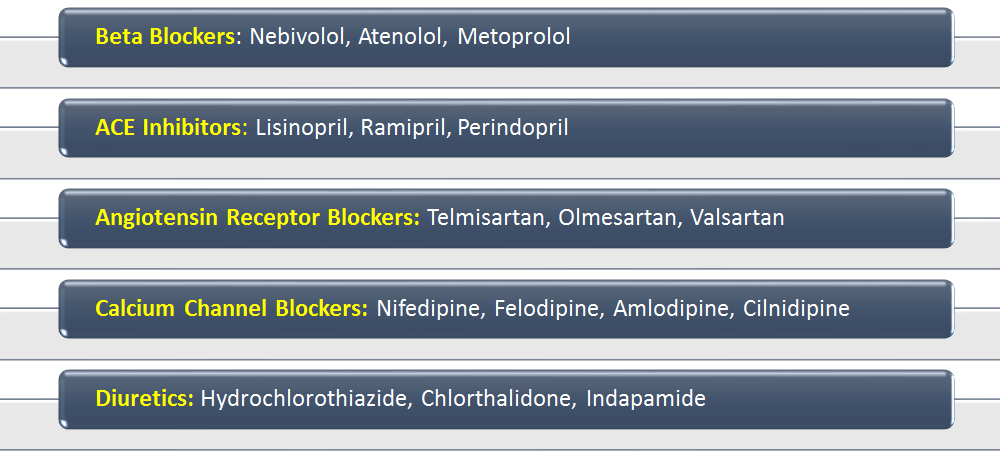
Task: Click the Calcium Channel Blockers heading
Action: pos(232,309)
